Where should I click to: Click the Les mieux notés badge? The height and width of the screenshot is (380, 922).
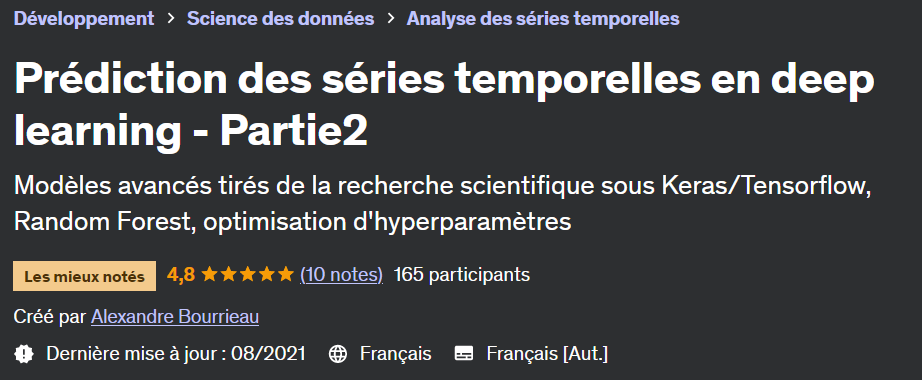click(85, 276)
